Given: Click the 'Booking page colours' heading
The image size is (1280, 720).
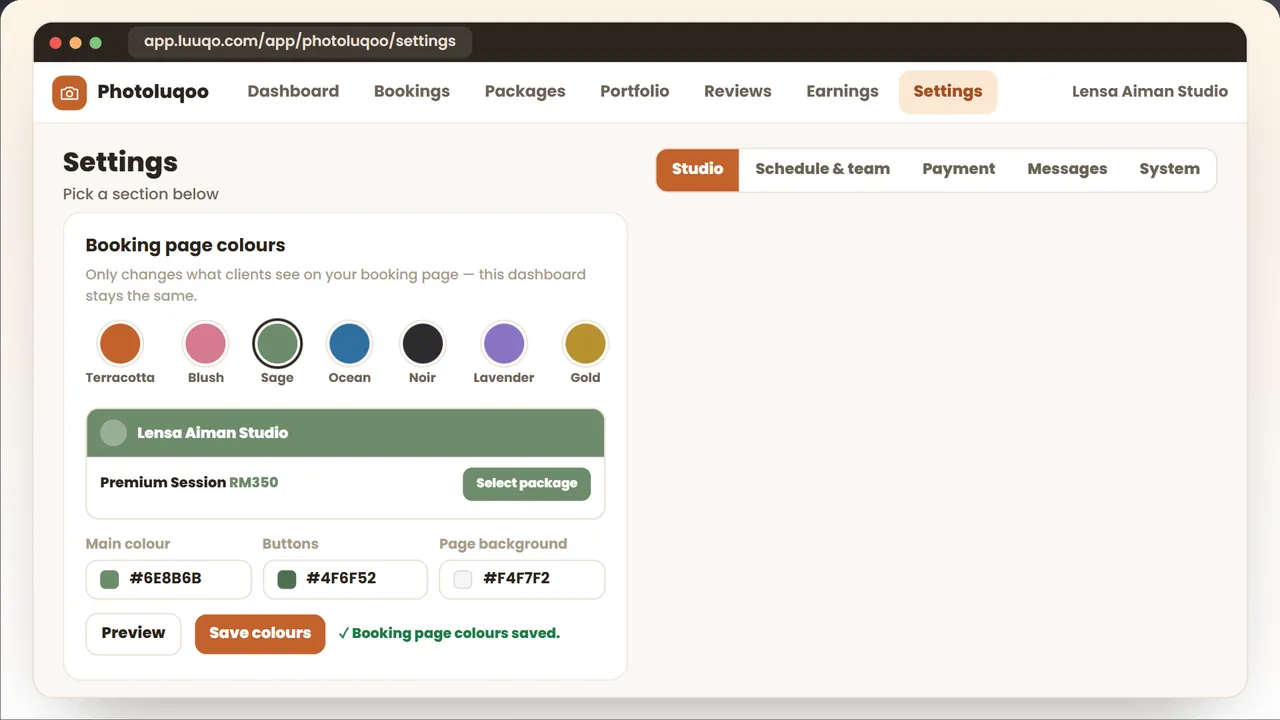Looking at the screenshot, I should tap(185, 246).
